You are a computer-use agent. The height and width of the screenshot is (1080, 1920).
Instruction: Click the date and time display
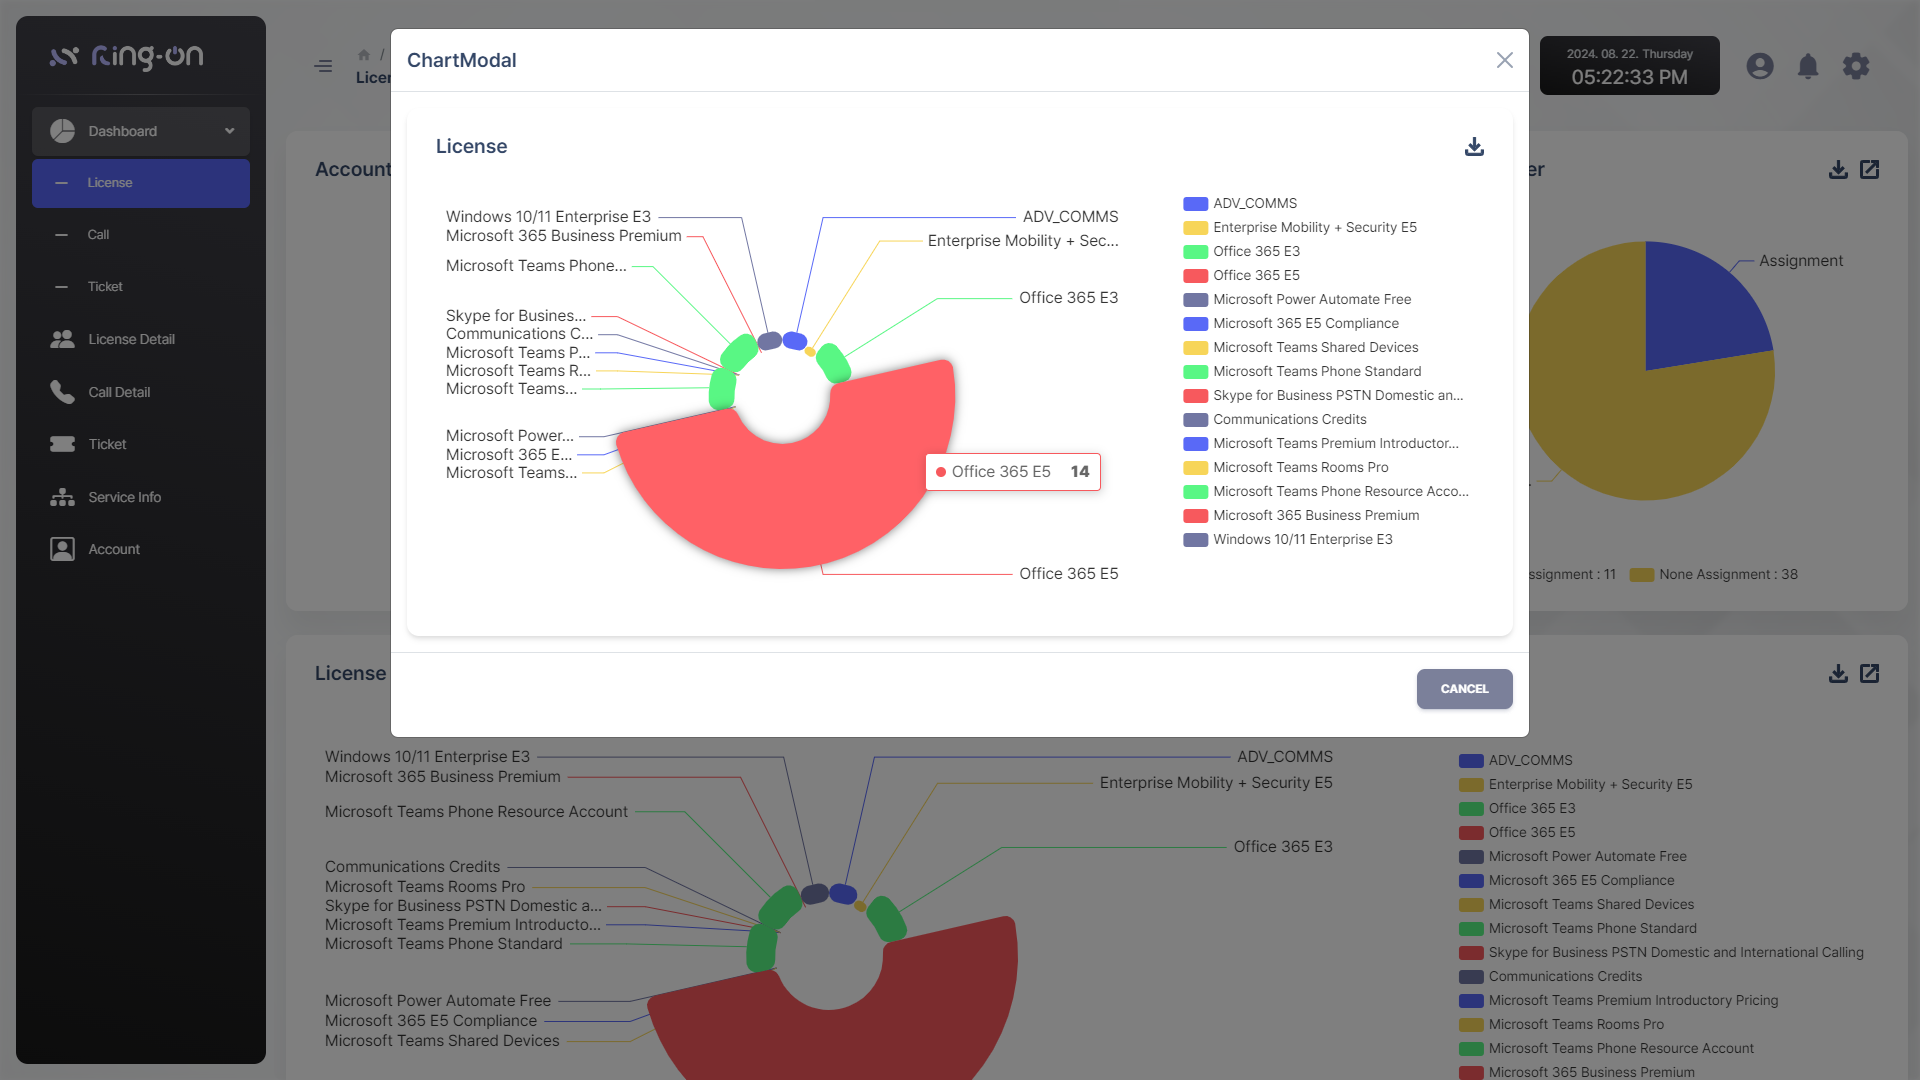[x=1629, y=66]
